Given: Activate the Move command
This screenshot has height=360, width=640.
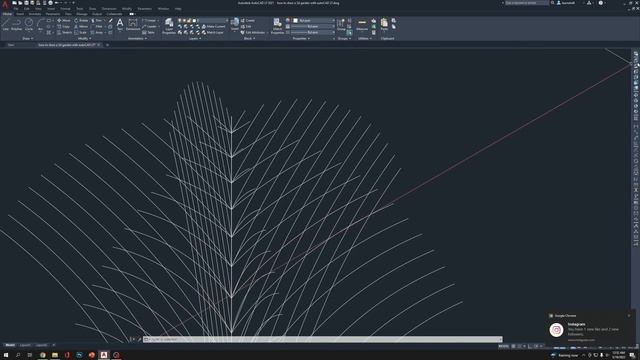Looking at the screenshot, I should pyautogui.click(x=64, y=20).
